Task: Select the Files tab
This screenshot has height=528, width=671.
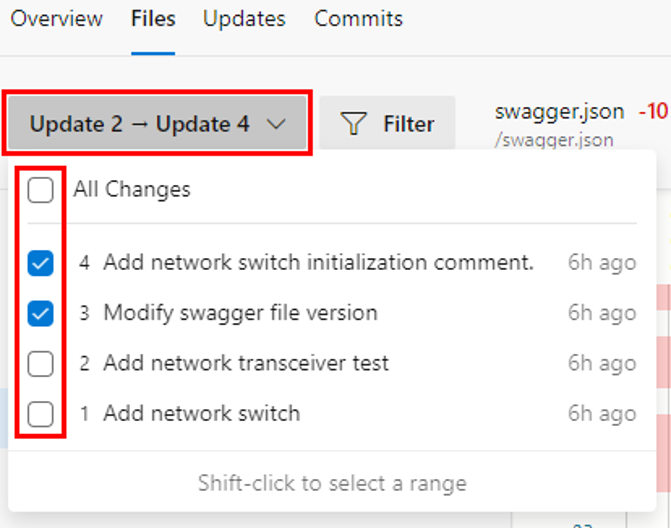Action: (x=153, y=19)
